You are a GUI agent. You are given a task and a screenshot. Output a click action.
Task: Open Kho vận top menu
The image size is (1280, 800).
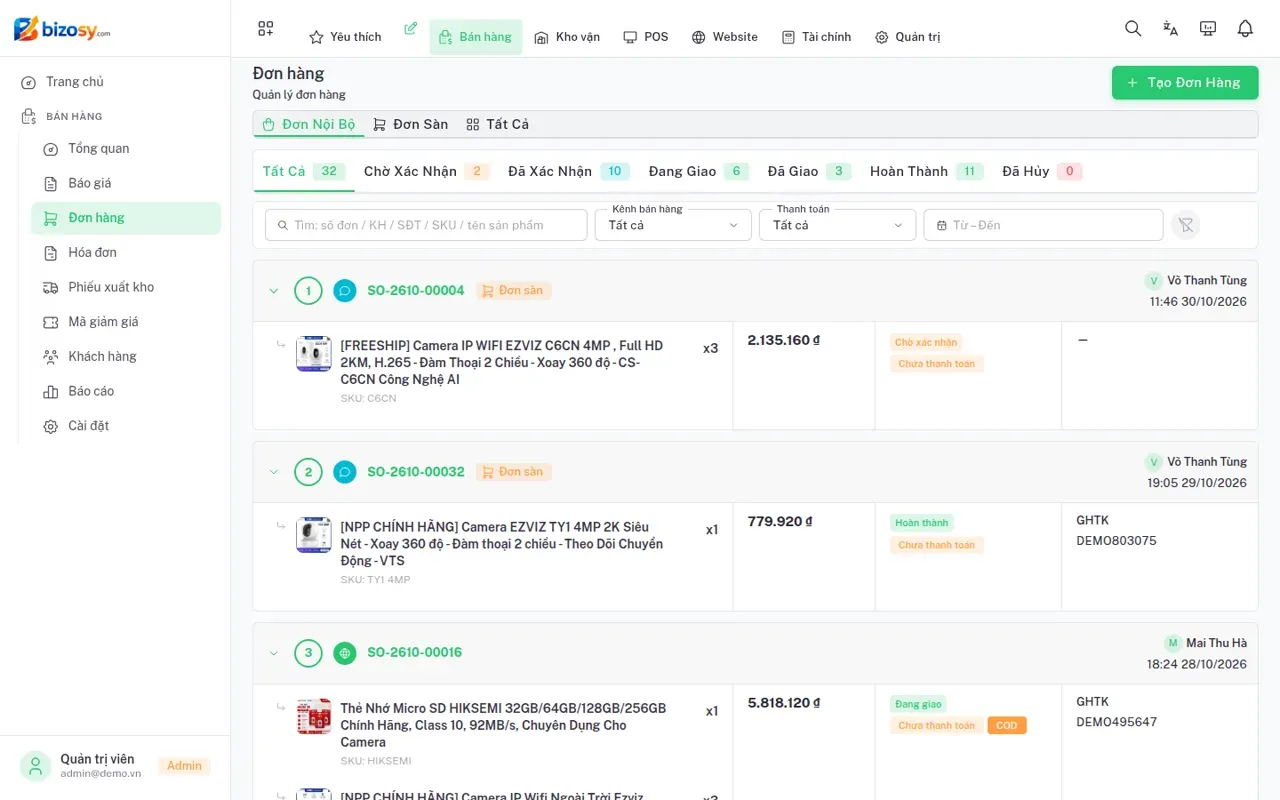click(567, 37)
